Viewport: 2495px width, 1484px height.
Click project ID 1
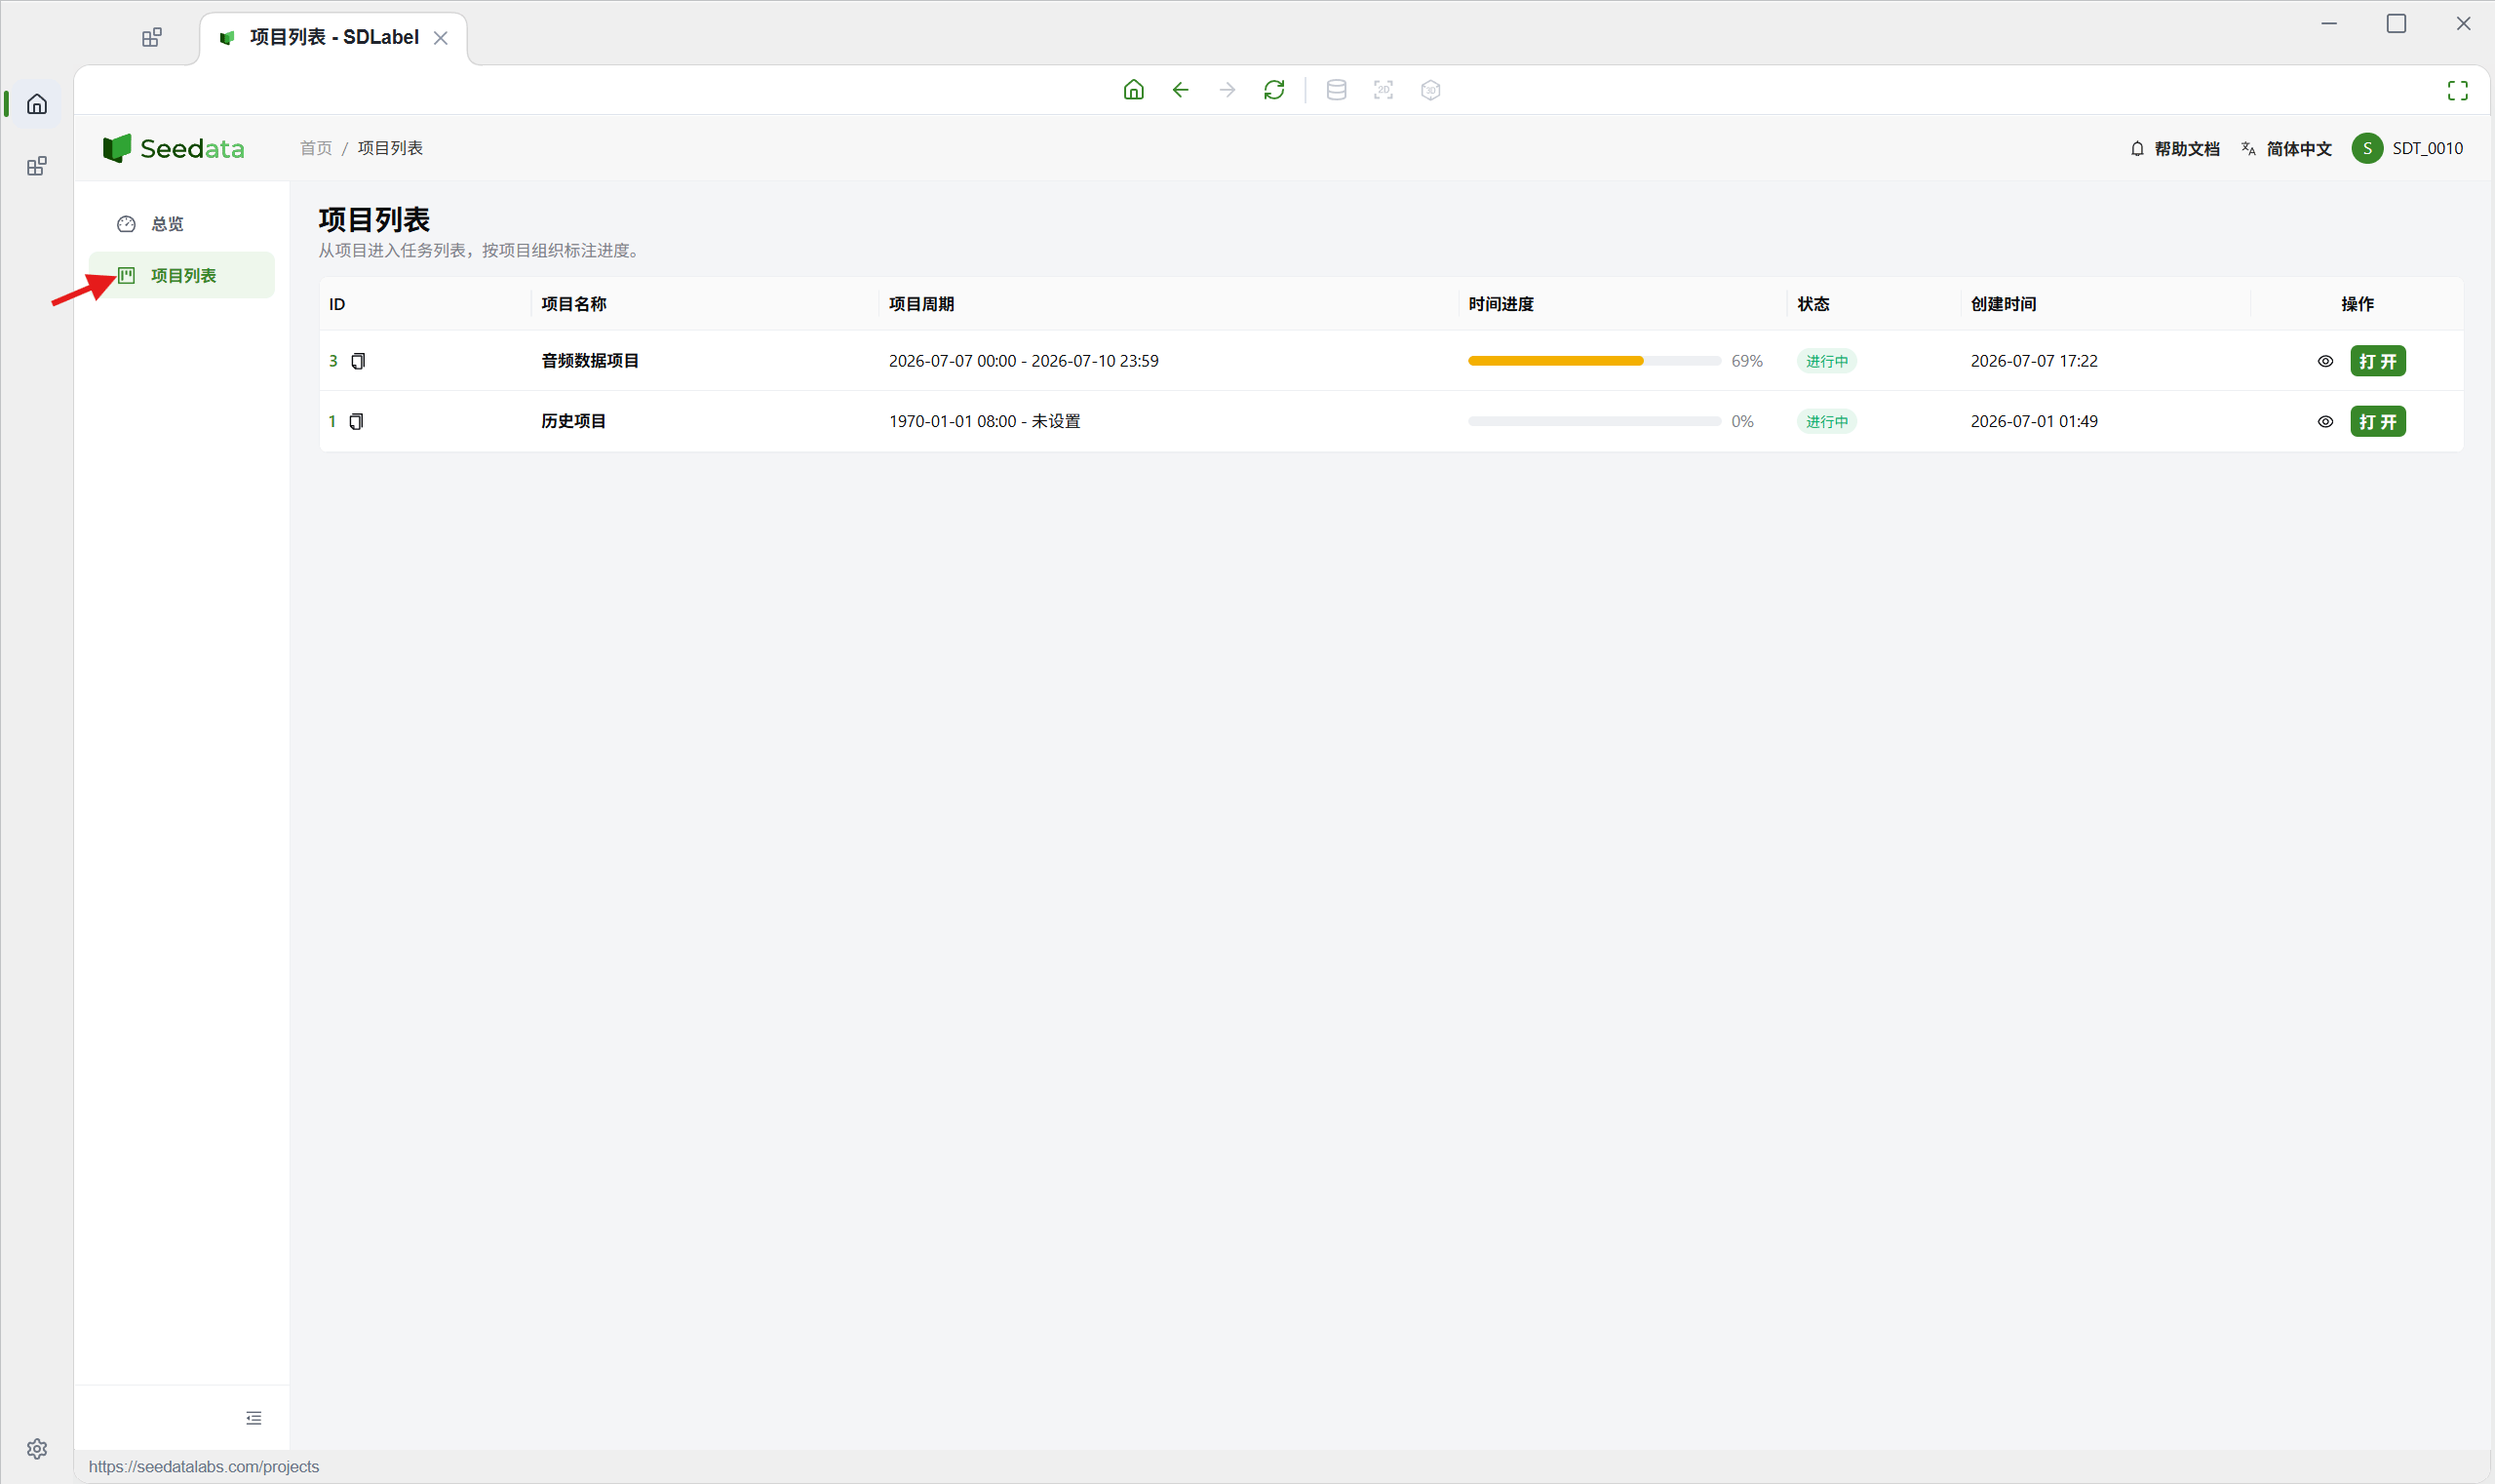coord(332,421)
